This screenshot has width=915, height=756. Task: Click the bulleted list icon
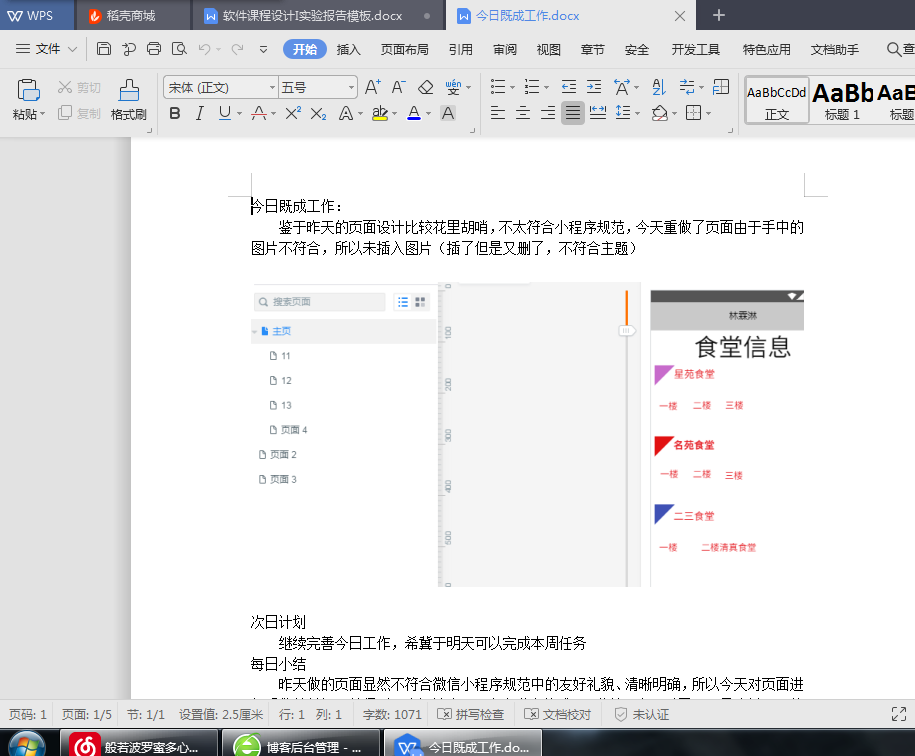pyautogui.click(x=498, y=87)
